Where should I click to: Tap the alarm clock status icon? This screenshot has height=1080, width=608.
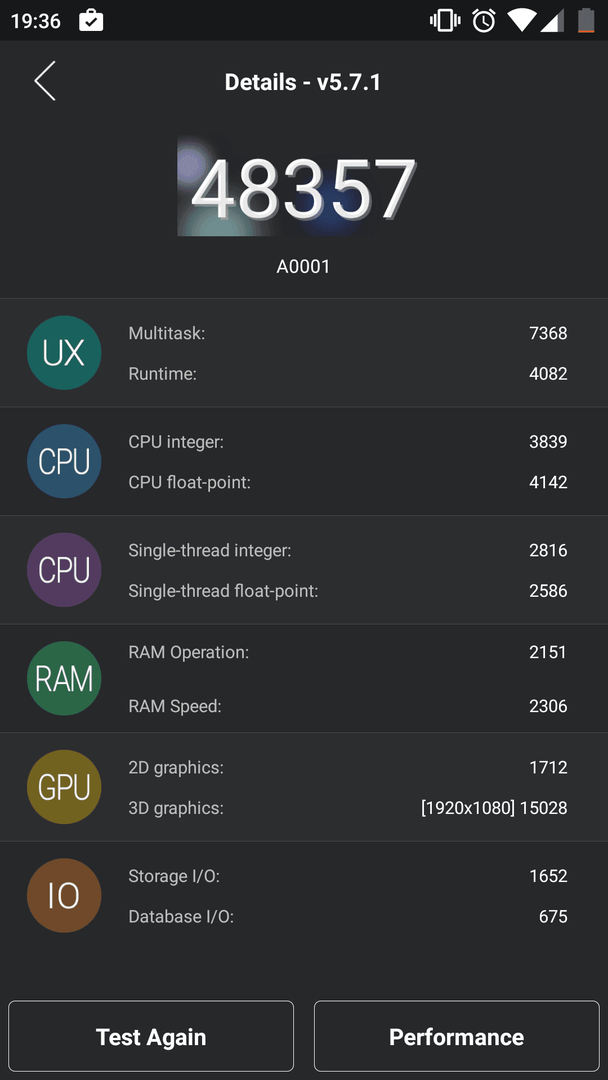click(484, 21)
